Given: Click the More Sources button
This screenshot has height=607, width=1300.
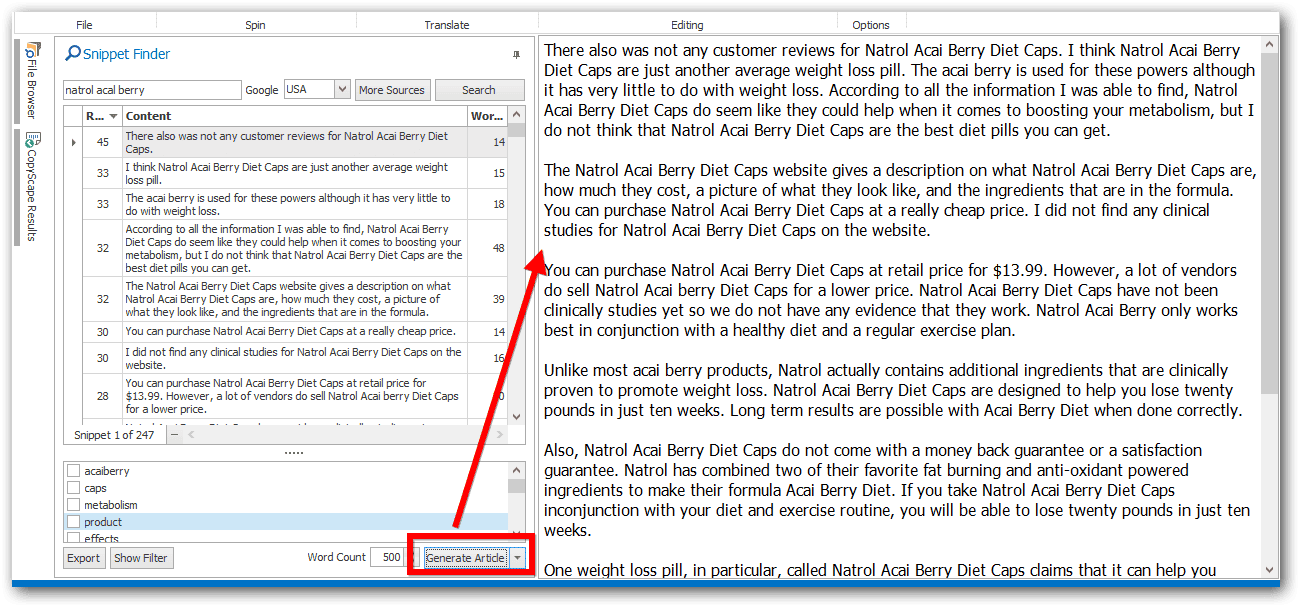Looking at the screenshot, I should coord(392,90).
